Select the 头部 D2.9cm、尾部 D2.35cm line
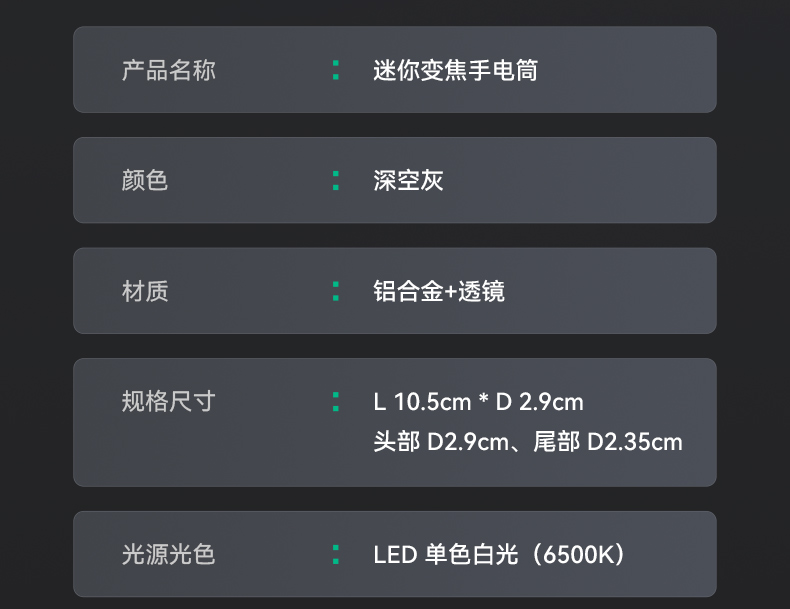This screenshot has height=609, width=790. pos(528,442)
